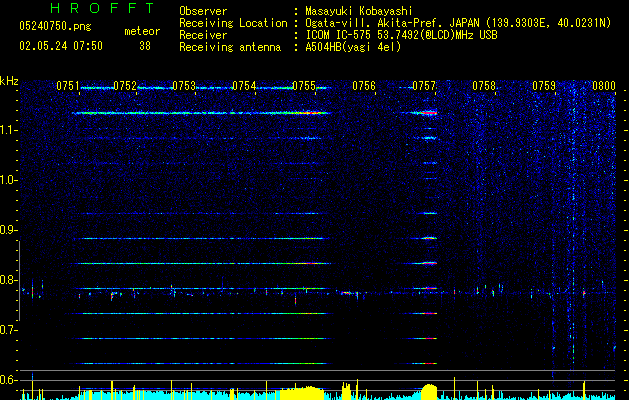Click the 0800 time marker
629x400 pixels.
pyautogui.click(x=604, y=86)
